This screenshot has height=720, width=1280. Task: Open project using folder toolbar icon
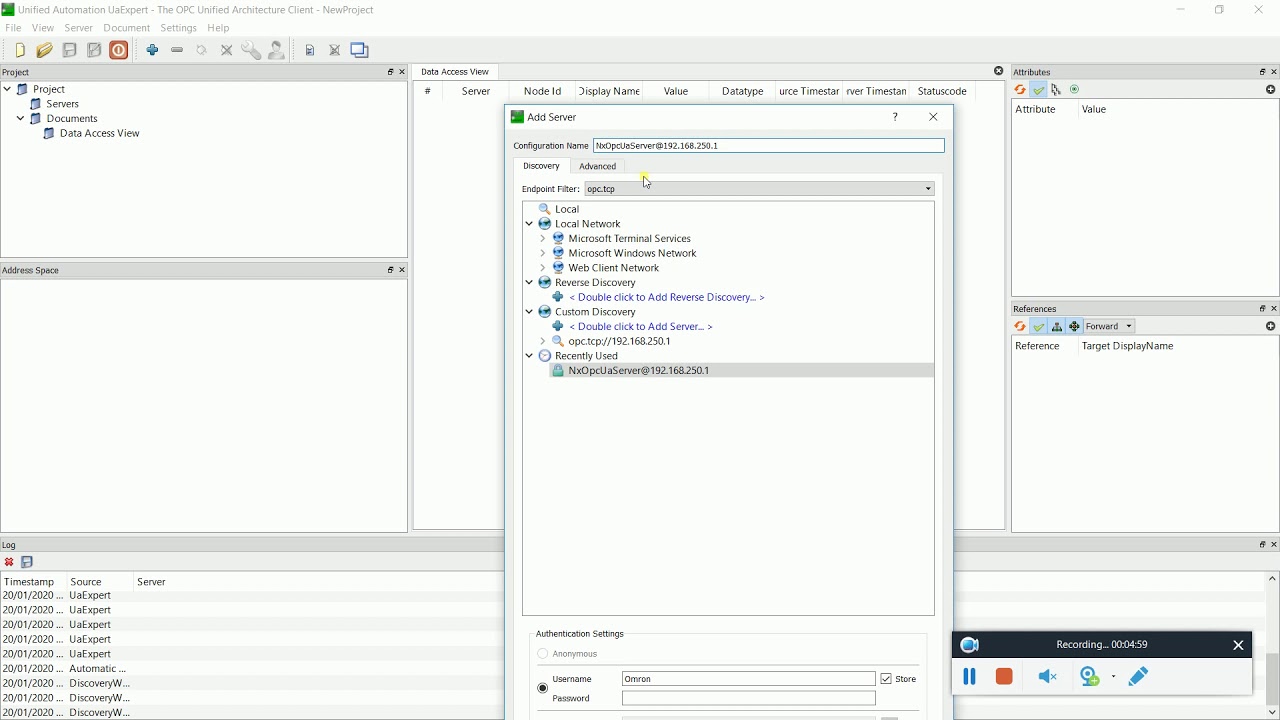tap(44, 50)
